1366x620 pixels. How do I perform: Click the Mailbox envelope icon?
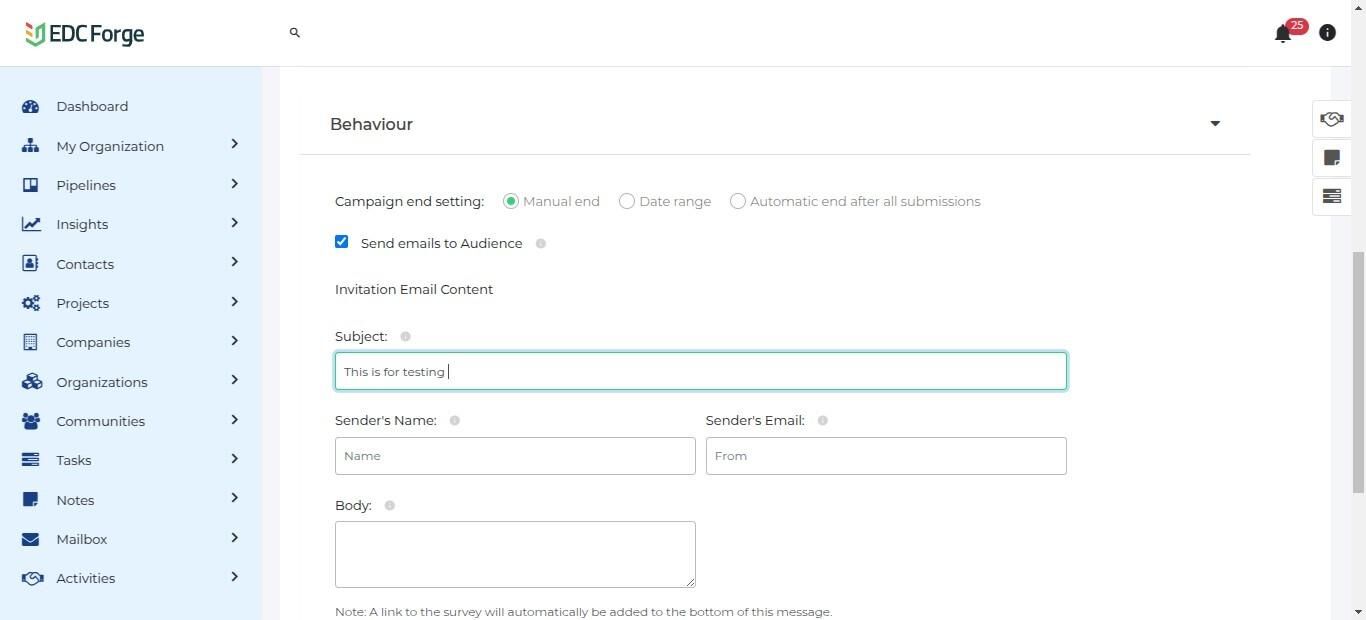[31, 539]
